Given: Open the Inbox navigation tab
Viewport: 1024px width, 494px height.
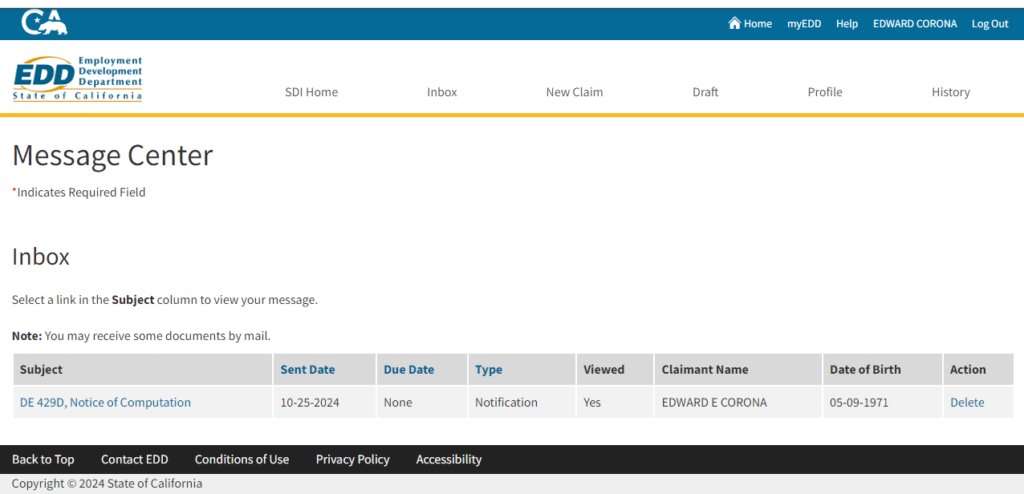Looking at the screenshot, I should coord(441,92).
